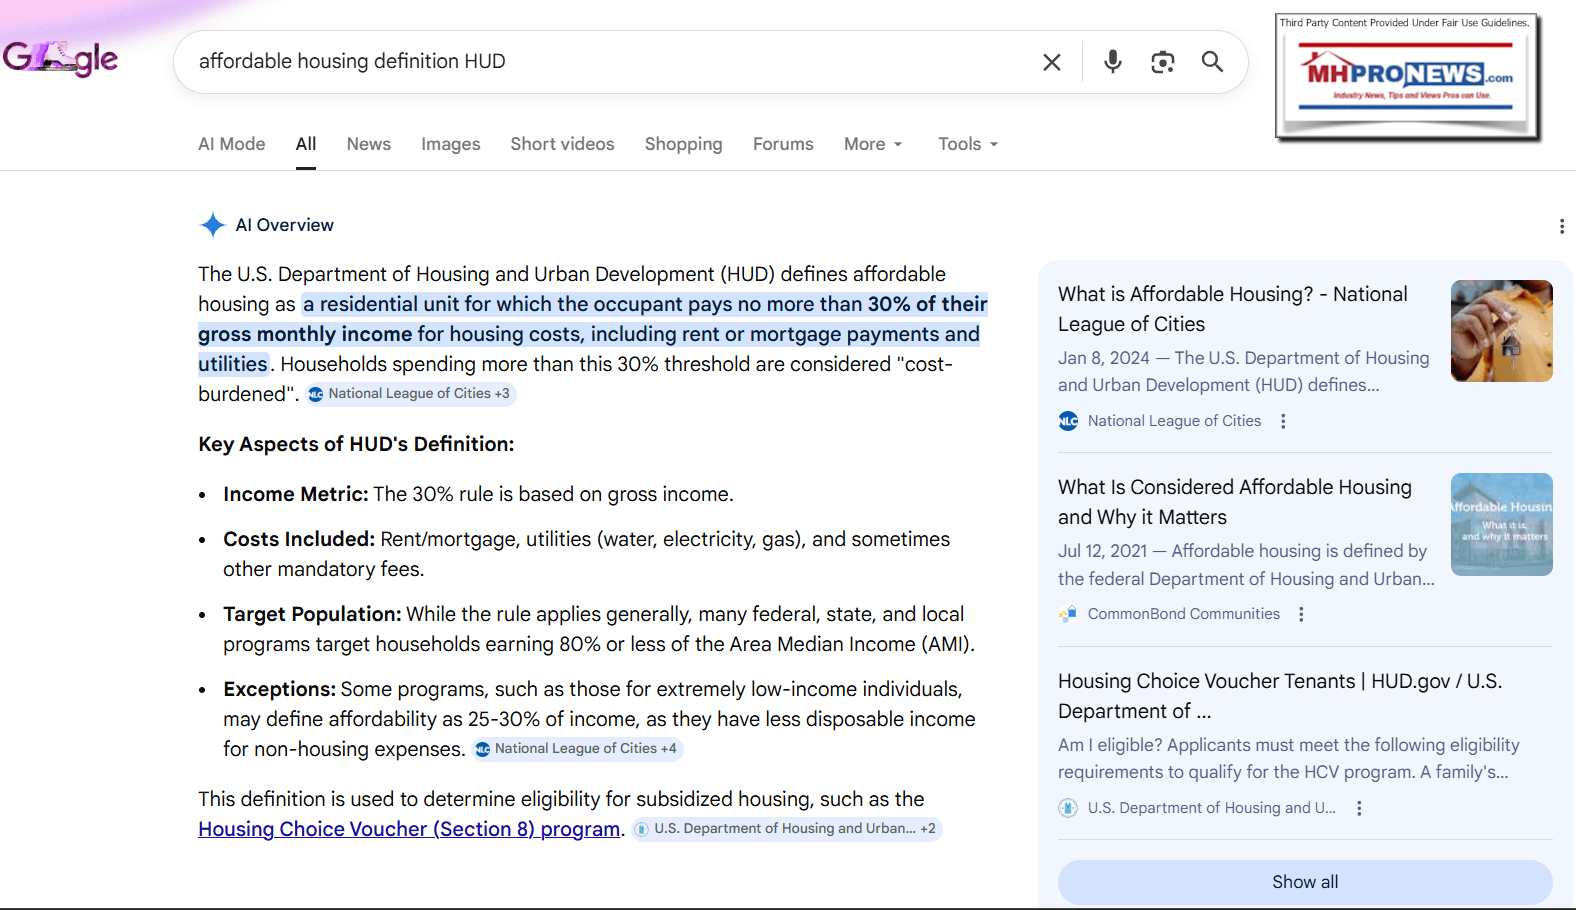Switch to the News tab
Screen dimensions: 1576x910
[368, 144]
